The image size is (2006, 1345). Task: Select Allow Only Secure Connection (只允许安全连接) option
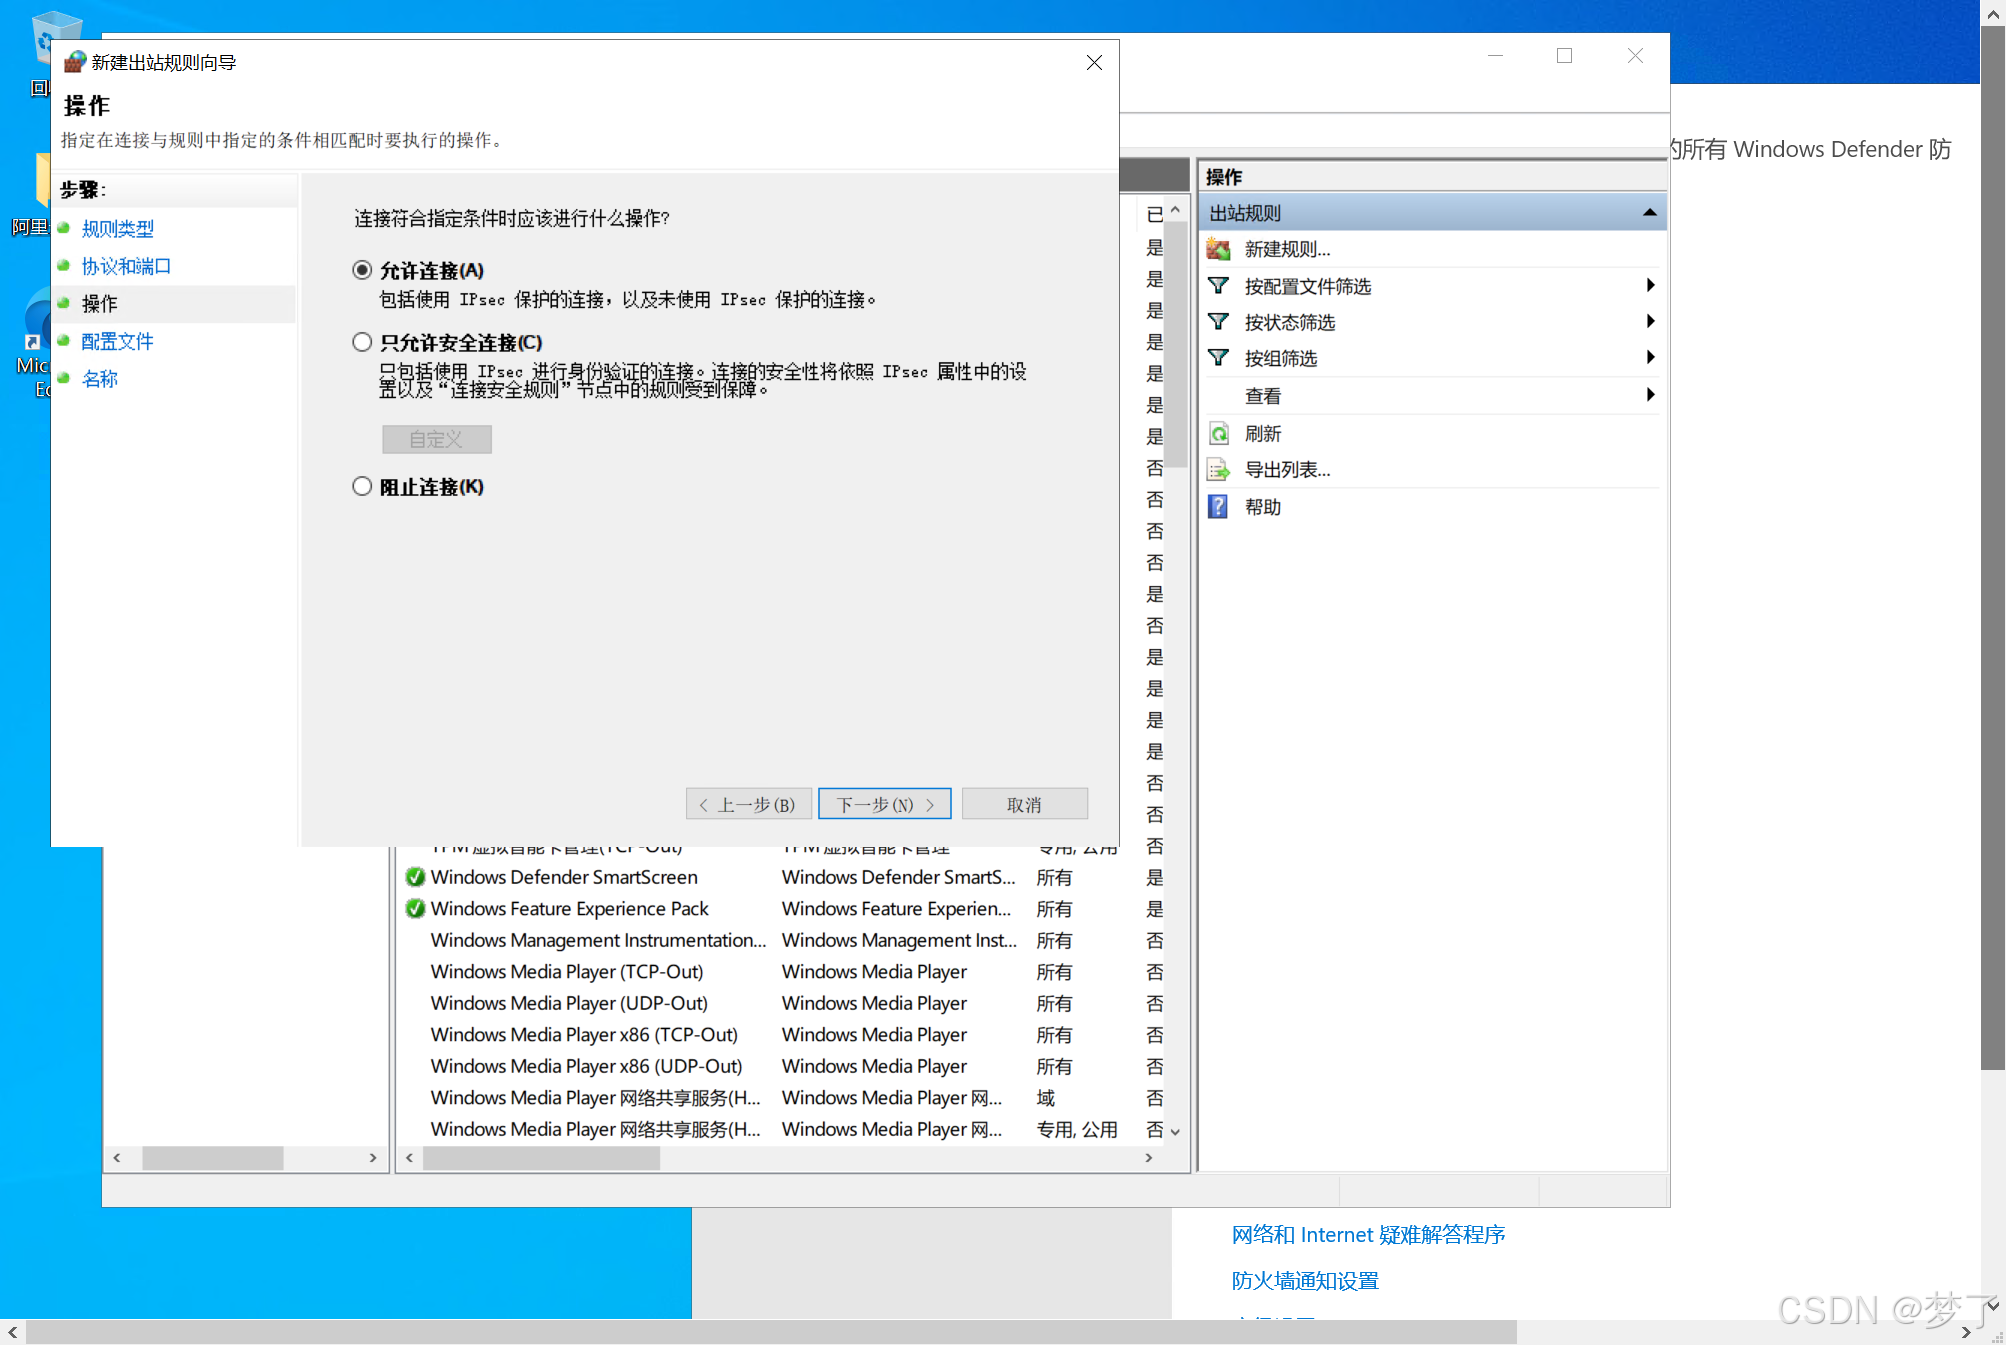(x=362, y=342)
